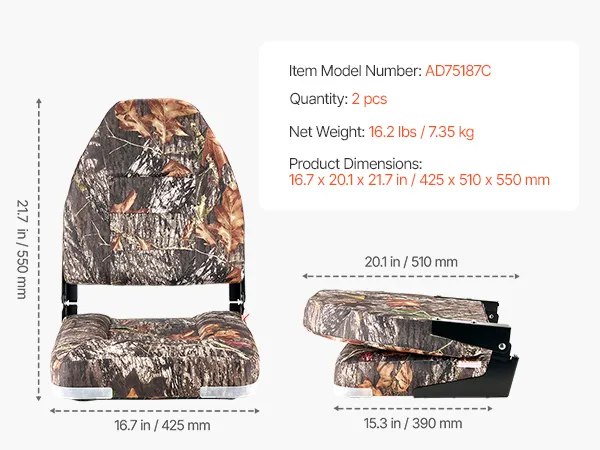The height and width of the screenshot is (450, 600).
Task: Click the 16.7 in / 425 mm width label
Action: pos(162,425)
